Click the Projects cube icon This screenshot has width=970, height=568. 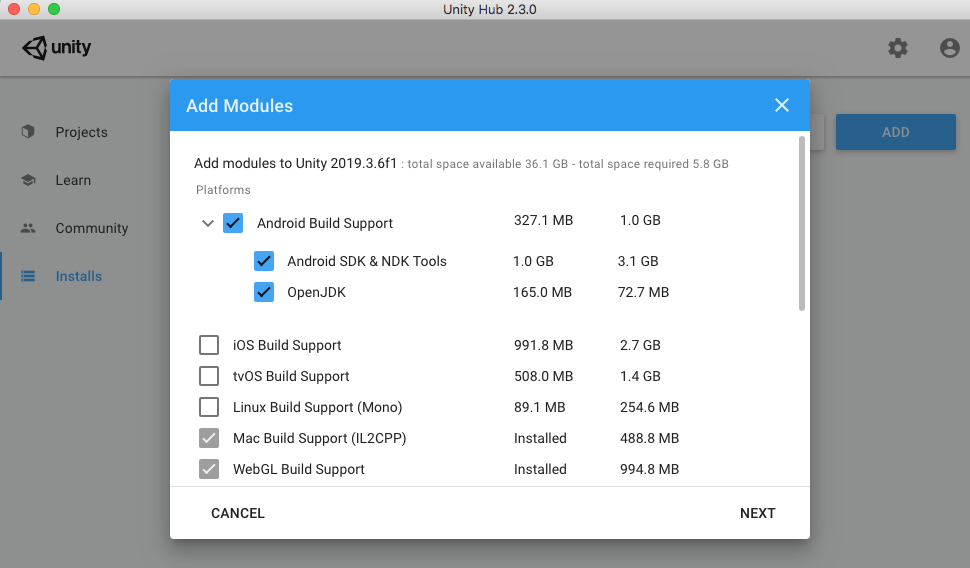coord(28,132)
